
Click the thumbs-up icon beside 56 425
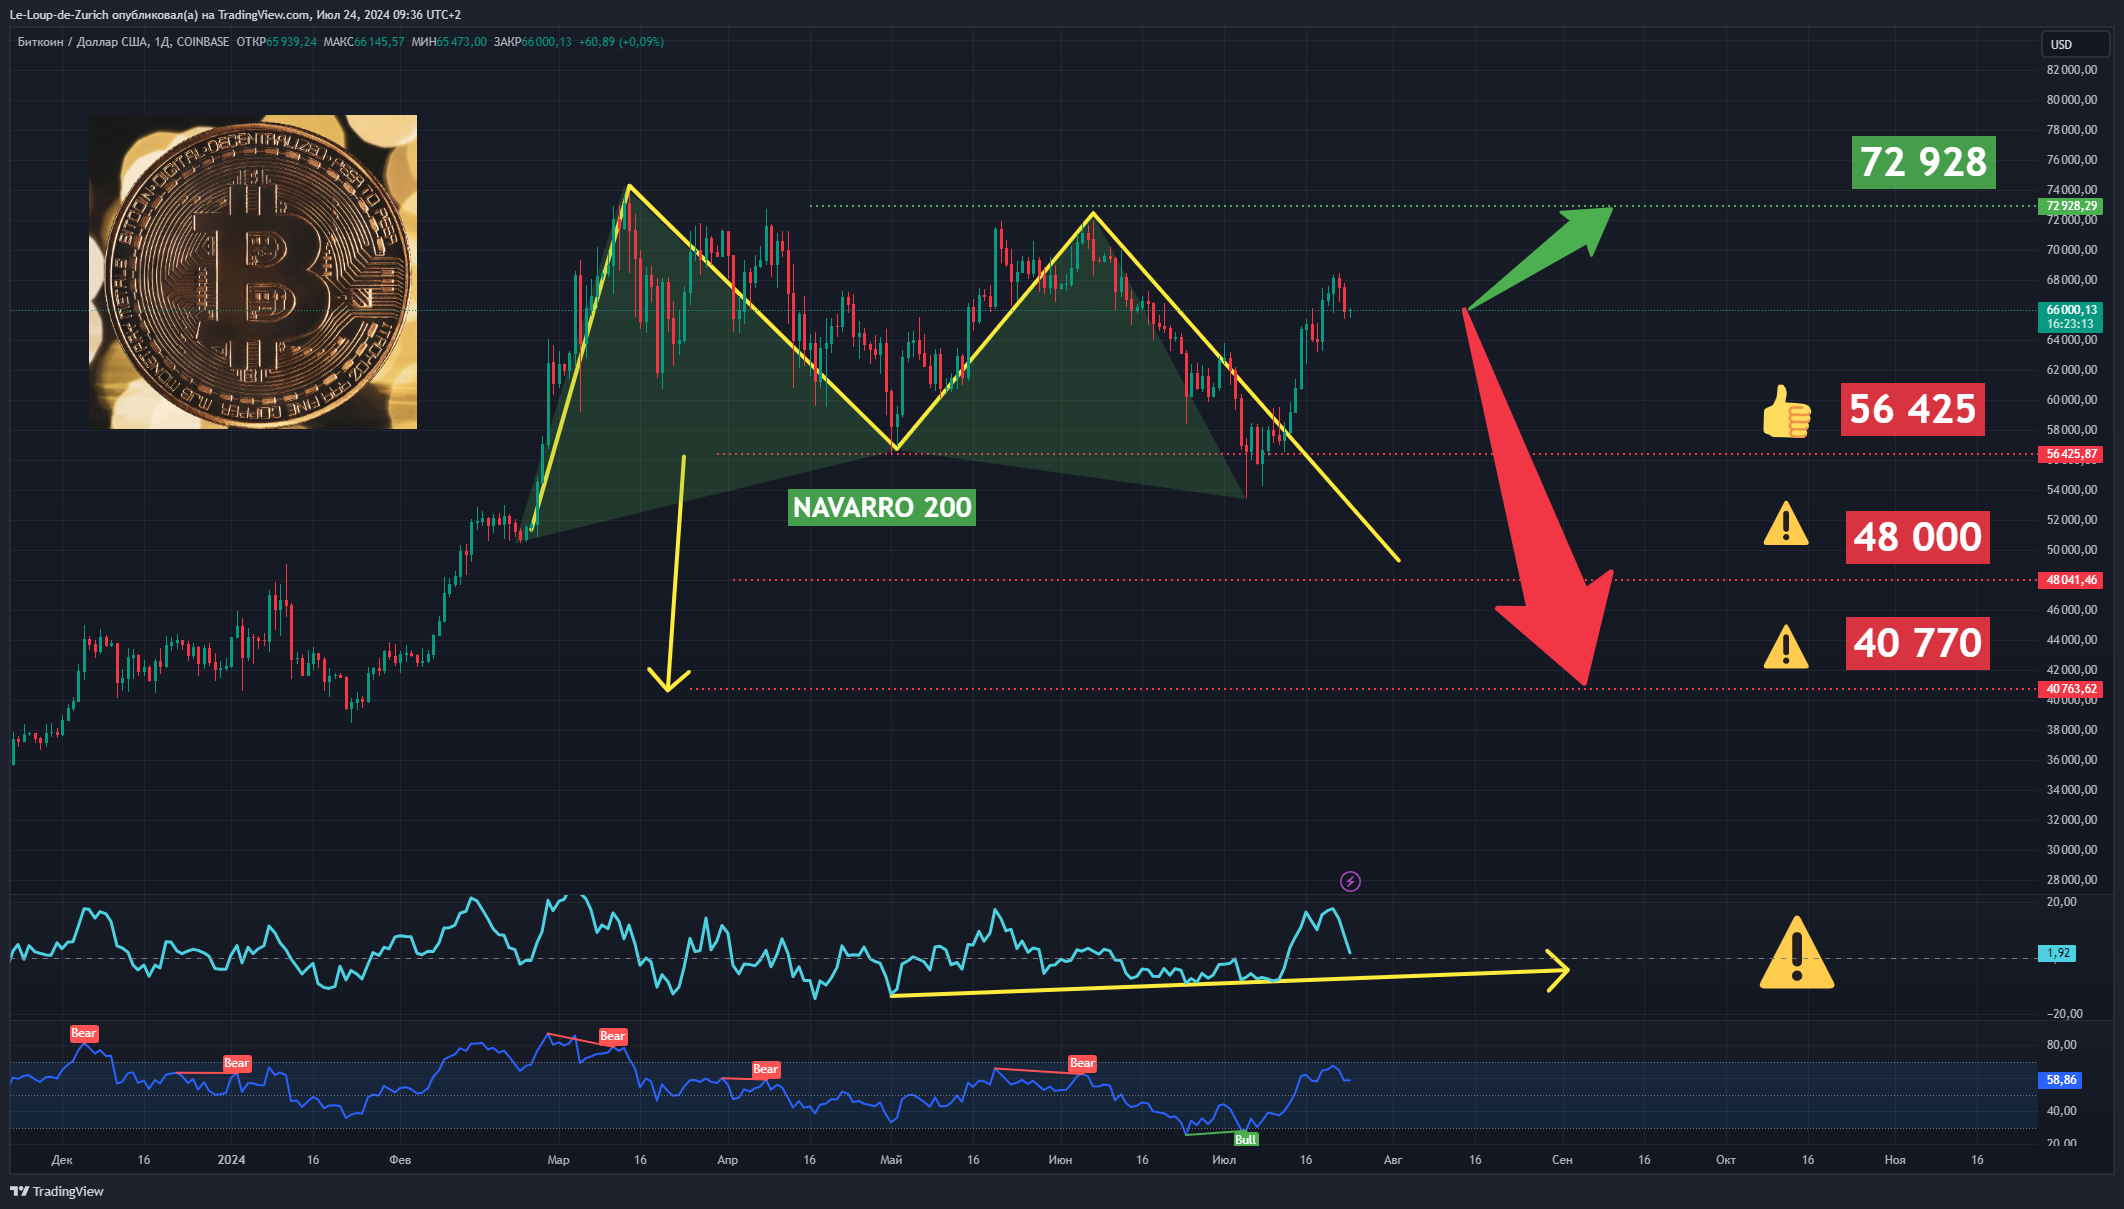1787,411
